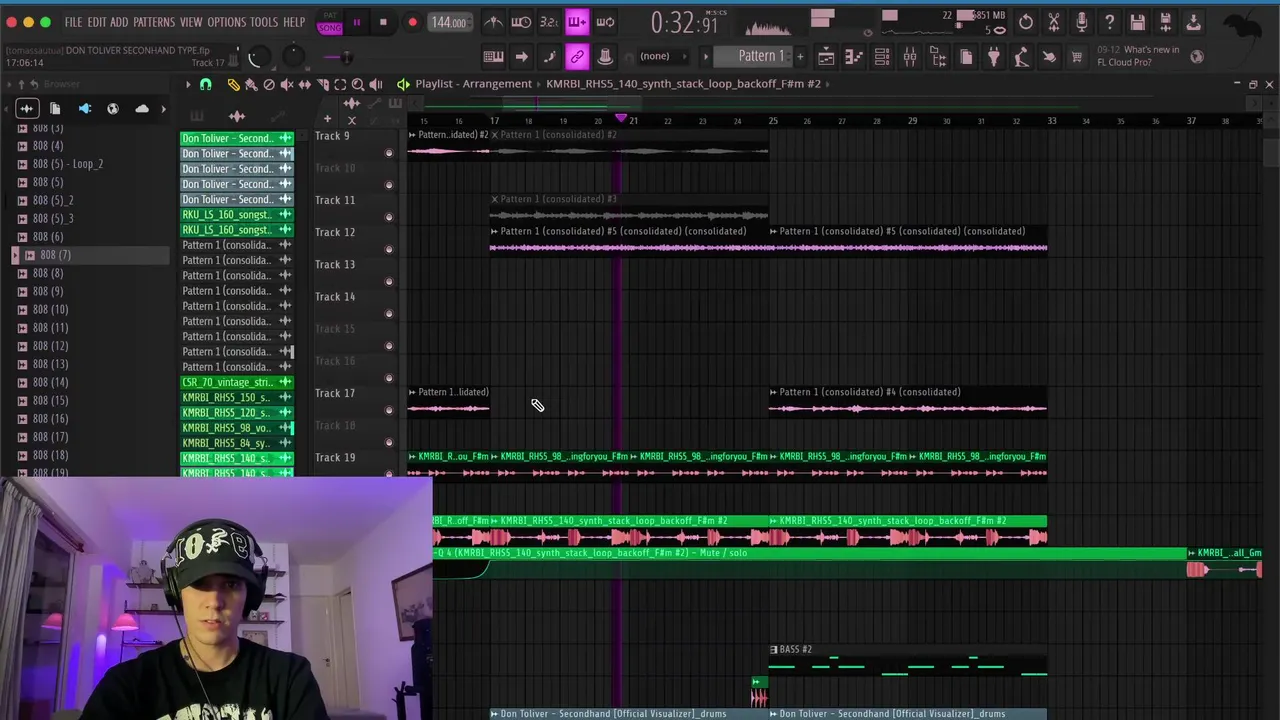The width and height of the screenshot is (1280, 720).
Task: Select the CSR_70_vintage_stri picker entry
Action: pos(237,382)
